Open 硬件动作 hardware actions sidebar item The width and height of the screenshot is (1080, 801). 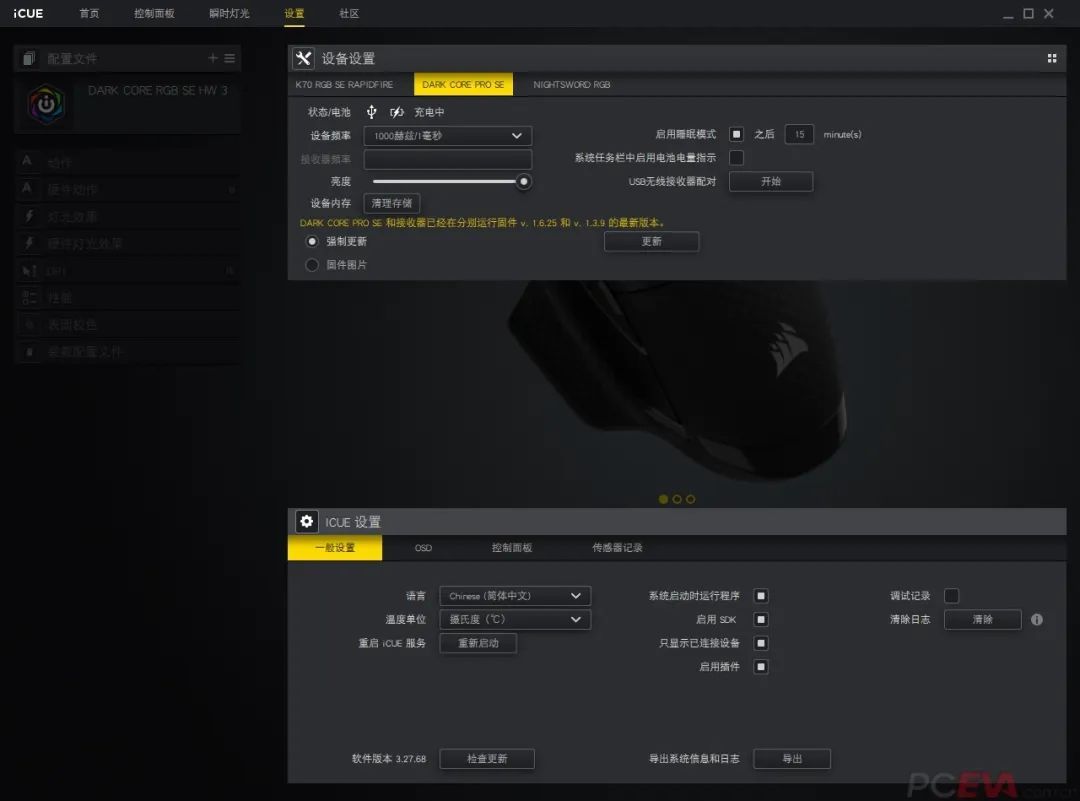pos(127,189)
